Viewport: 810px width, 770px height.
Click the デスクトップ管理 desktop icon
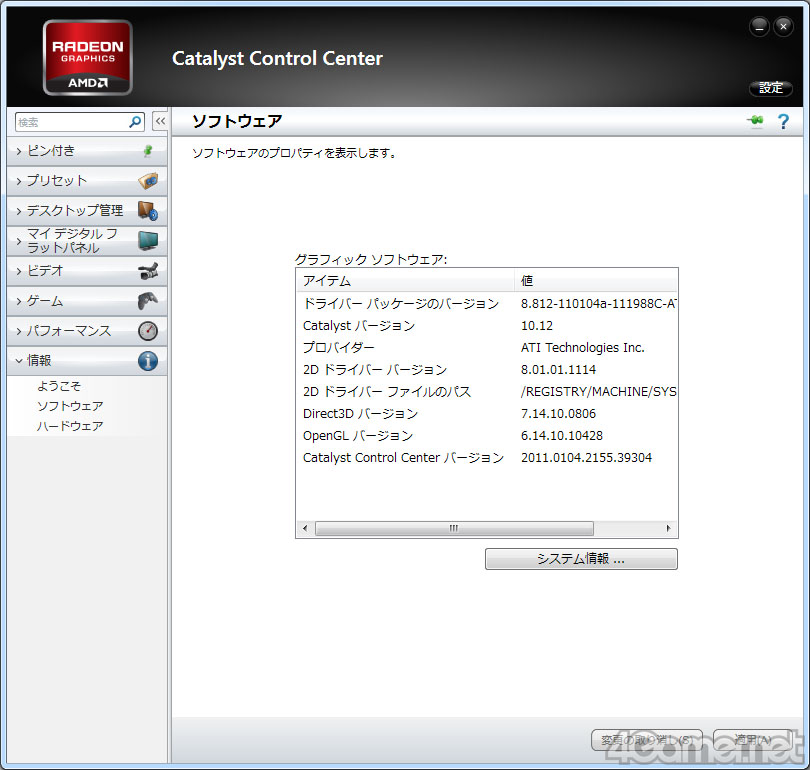click(148, 211)
